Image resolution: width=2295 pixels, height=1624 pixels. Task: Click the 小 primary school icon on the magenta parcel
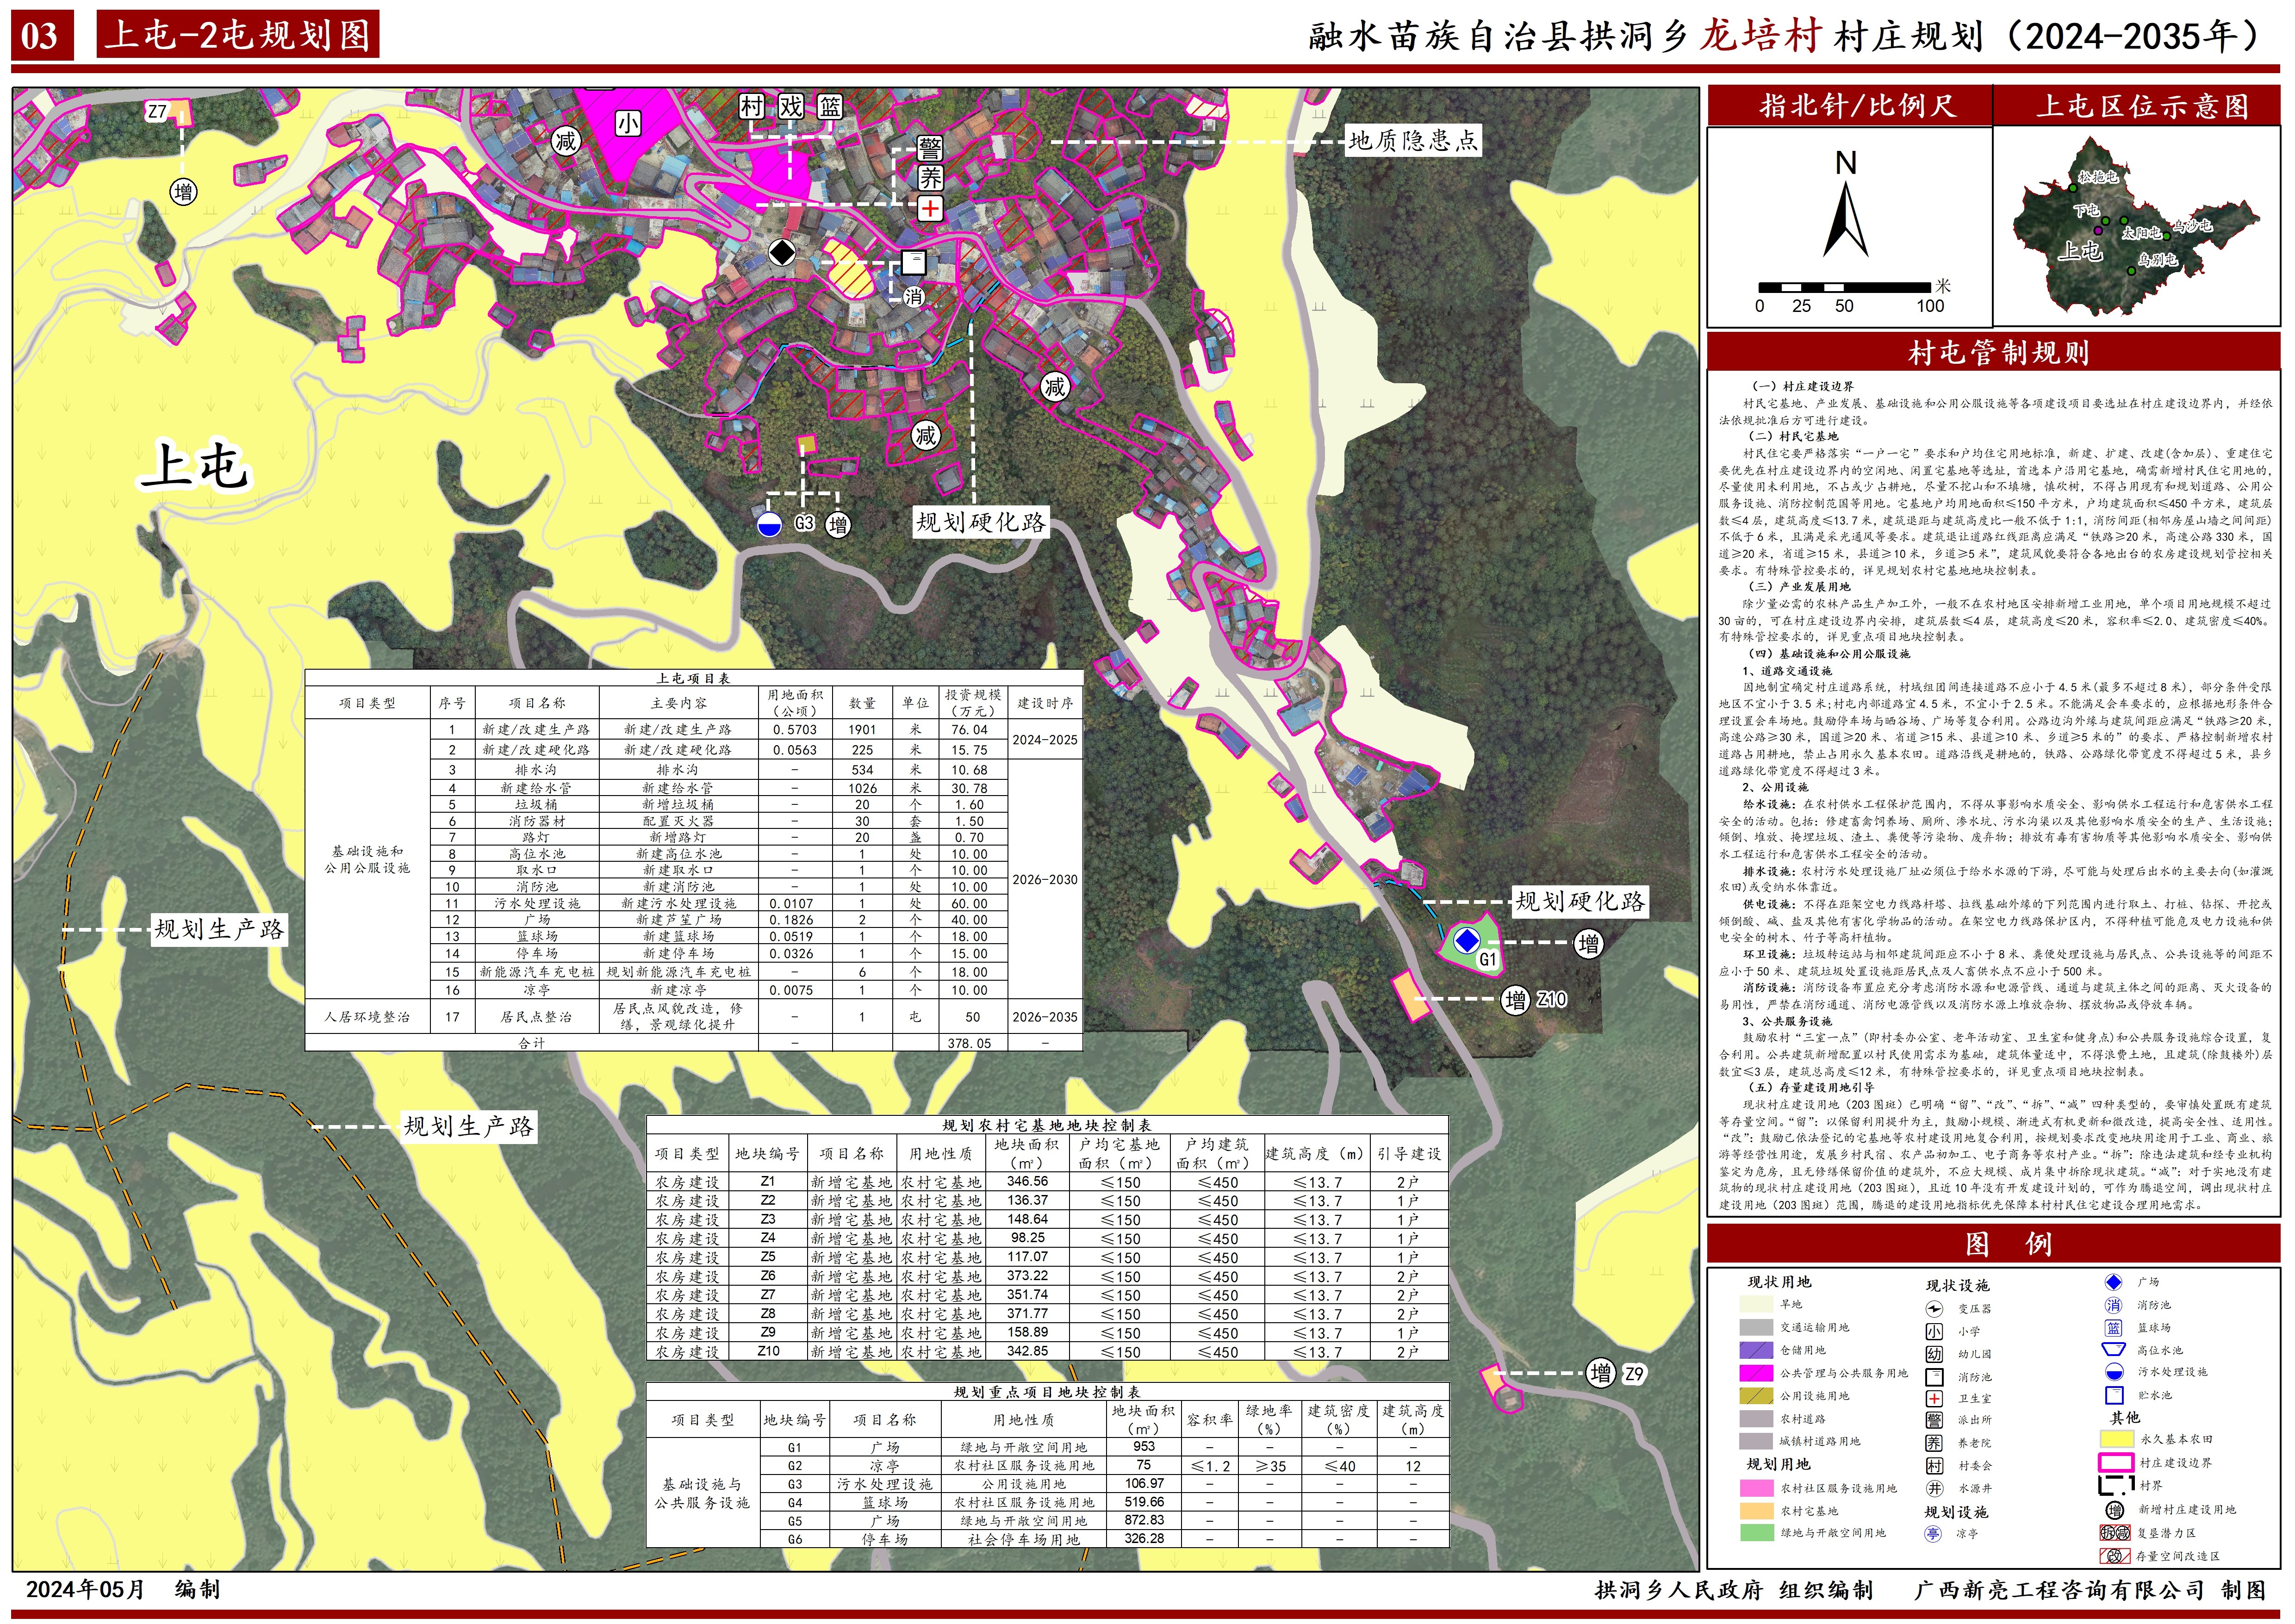point(627,123)
